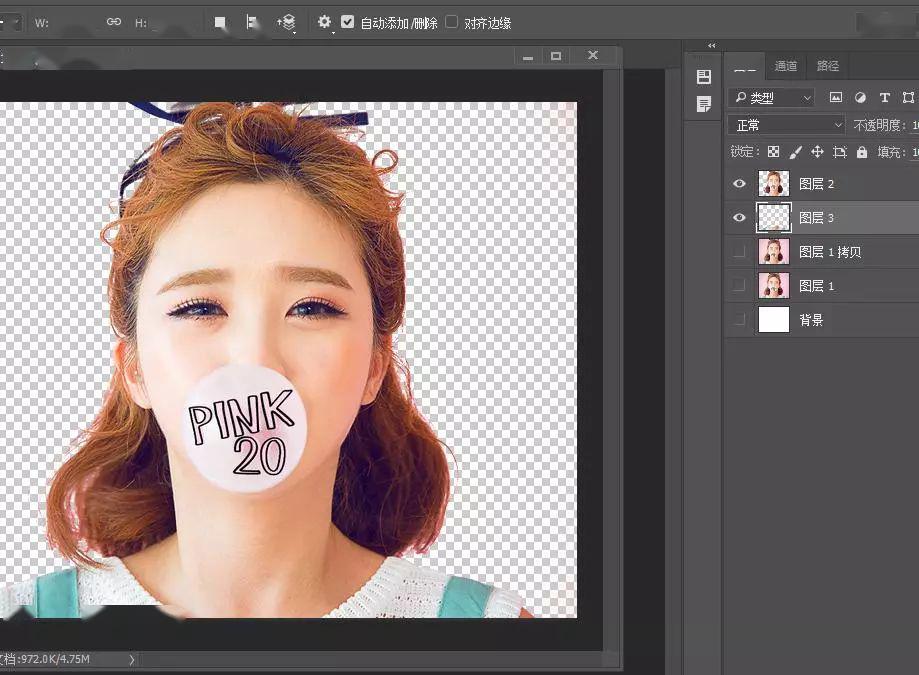This screenshot has height=675, width=919.
Task: Filter layers by pixel layer icon
Action: [836, 97]
